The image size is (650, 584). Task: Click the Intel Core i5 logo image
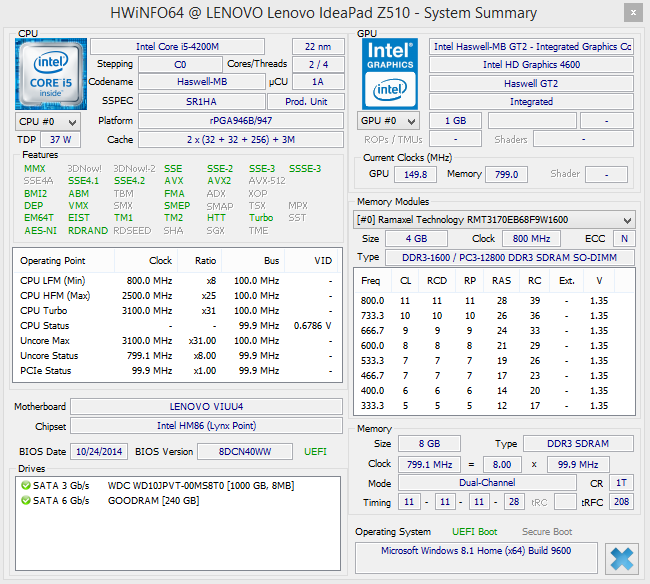[51, 74]
